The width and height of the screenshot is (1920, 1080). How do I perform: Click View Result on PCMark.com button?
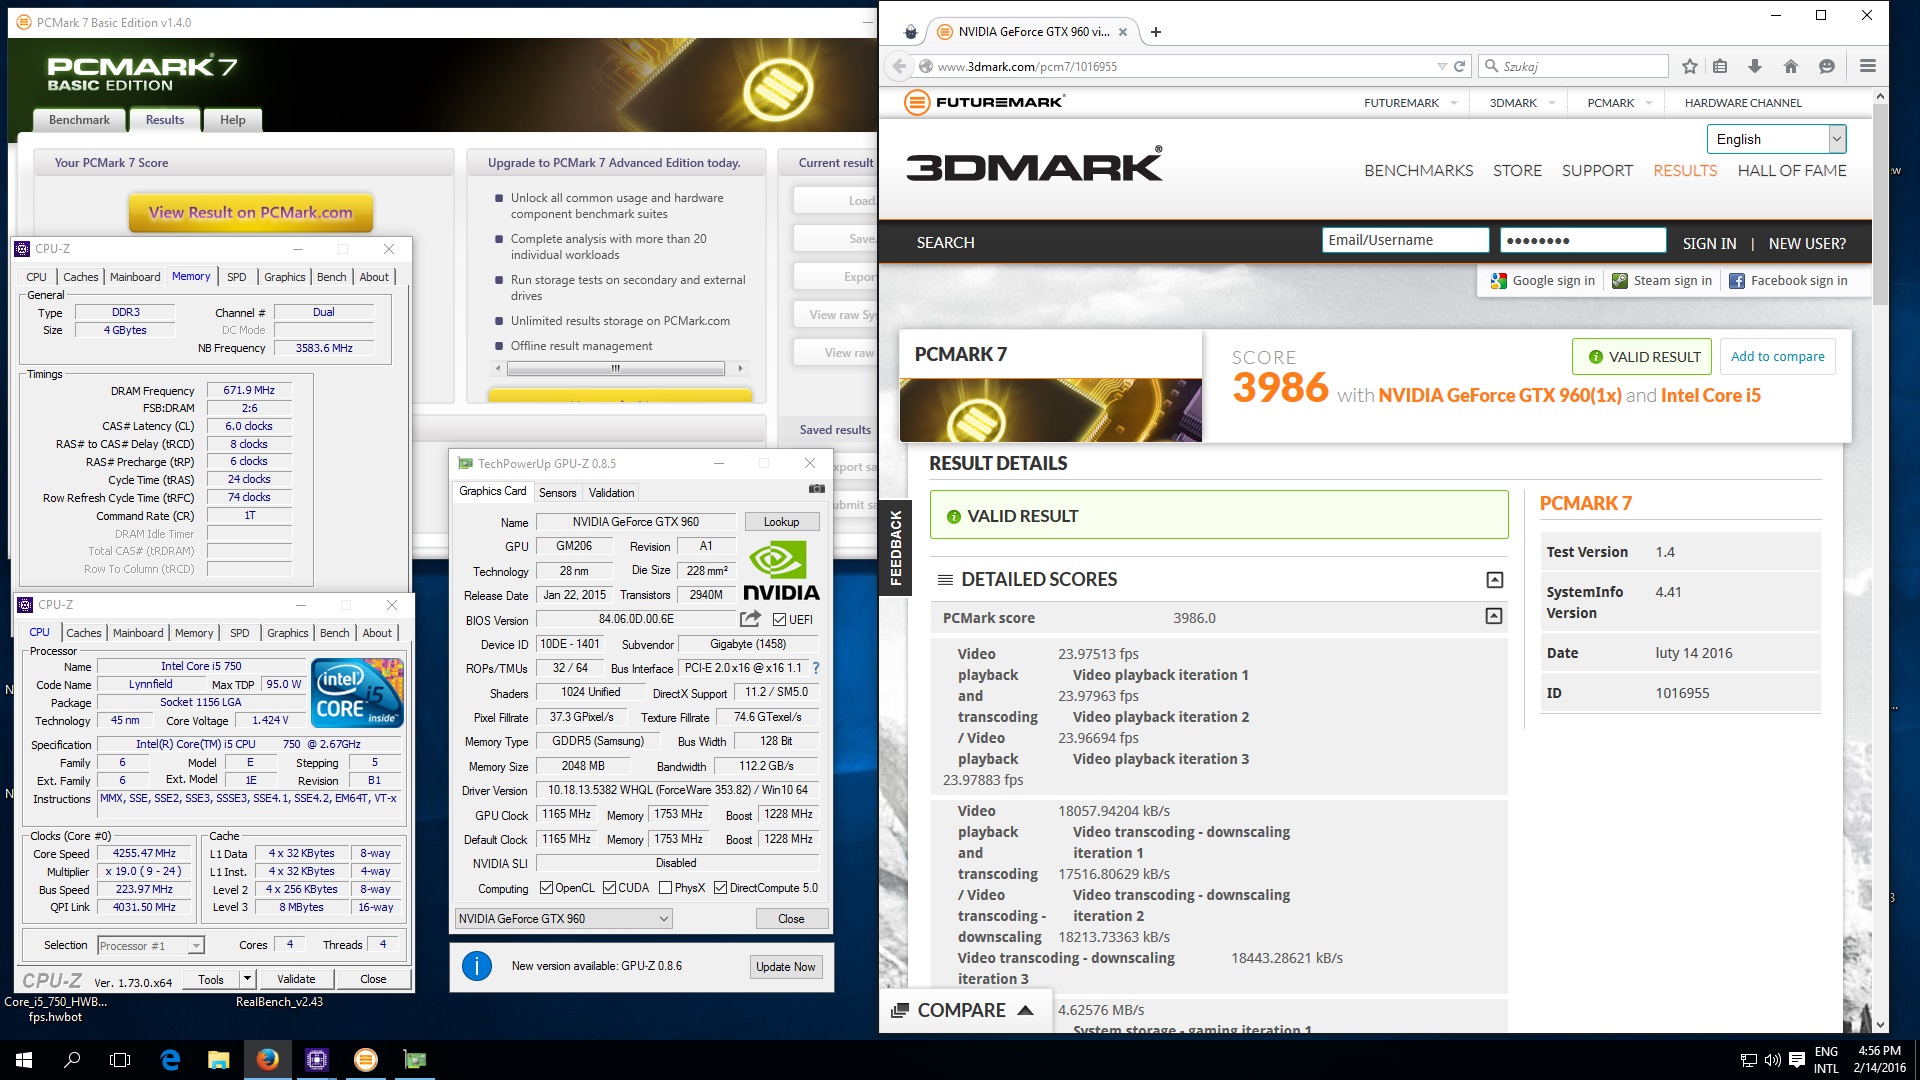[x=250, y=212]
